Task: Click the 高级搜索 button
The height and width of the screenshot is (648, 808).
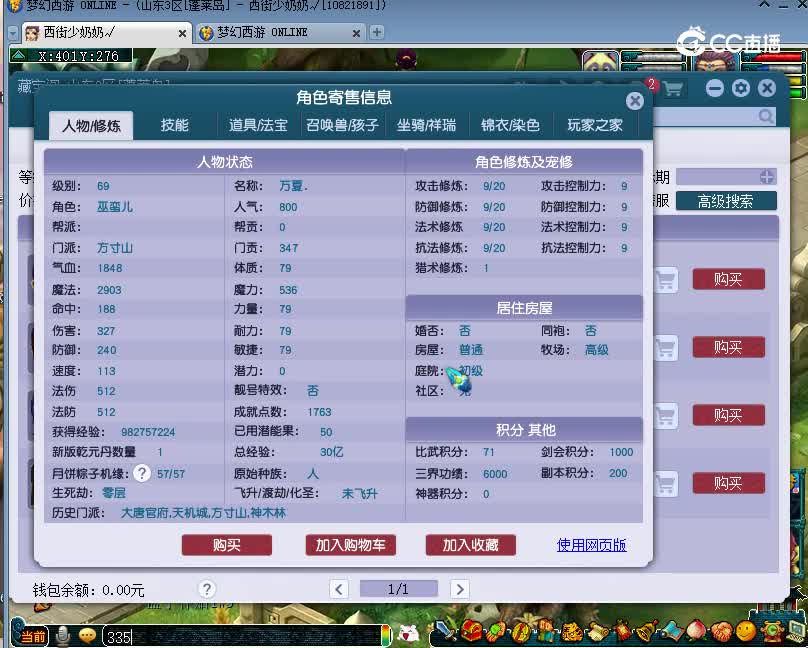Action: pyautogui.click(x=726, y=201)
